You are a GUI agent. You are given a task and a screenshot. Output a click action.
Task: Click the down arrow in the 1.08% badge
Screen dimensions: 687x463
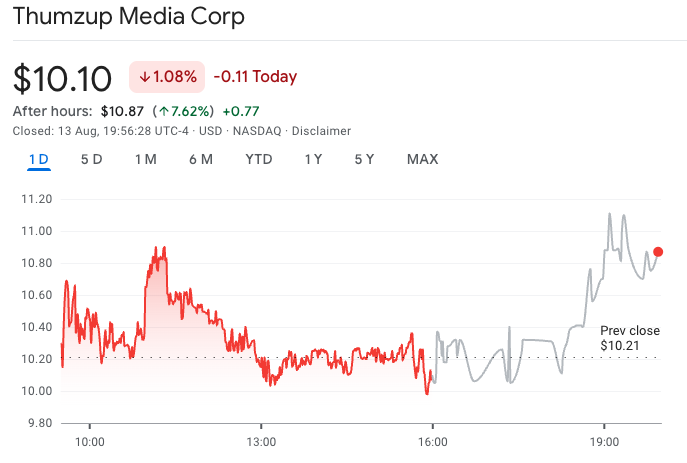[x=145, y=77]
